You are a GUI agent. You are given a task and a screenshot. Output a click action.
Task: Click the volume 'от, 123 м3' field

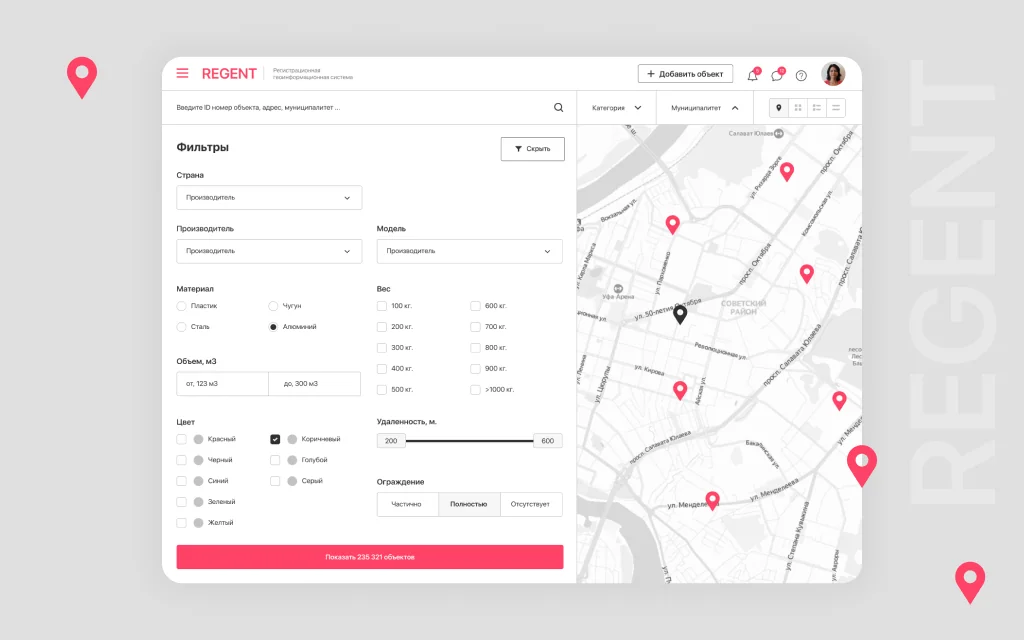[x=222, y=384]
